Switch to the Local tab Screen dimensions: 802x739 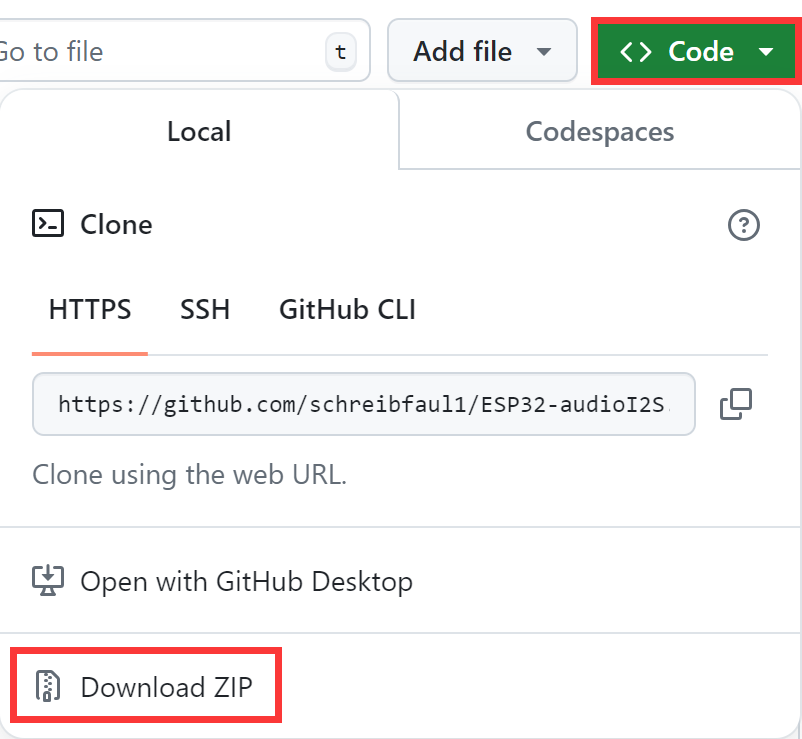coord(199,131)
